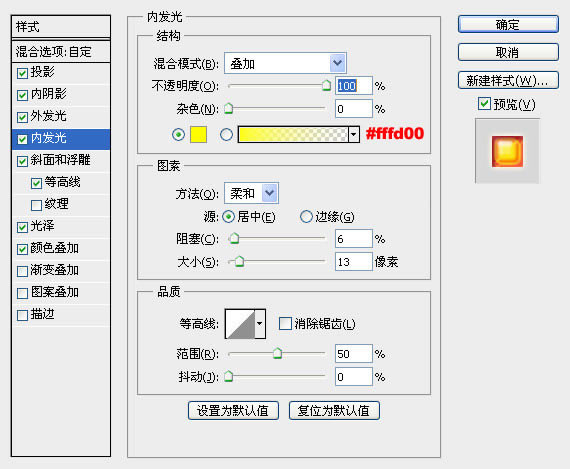Image resolution: width=570 pixels, height=469 pixels.
Task: Click the yellow-to-transparent gradient bar
Action: [x=293, y=135]
